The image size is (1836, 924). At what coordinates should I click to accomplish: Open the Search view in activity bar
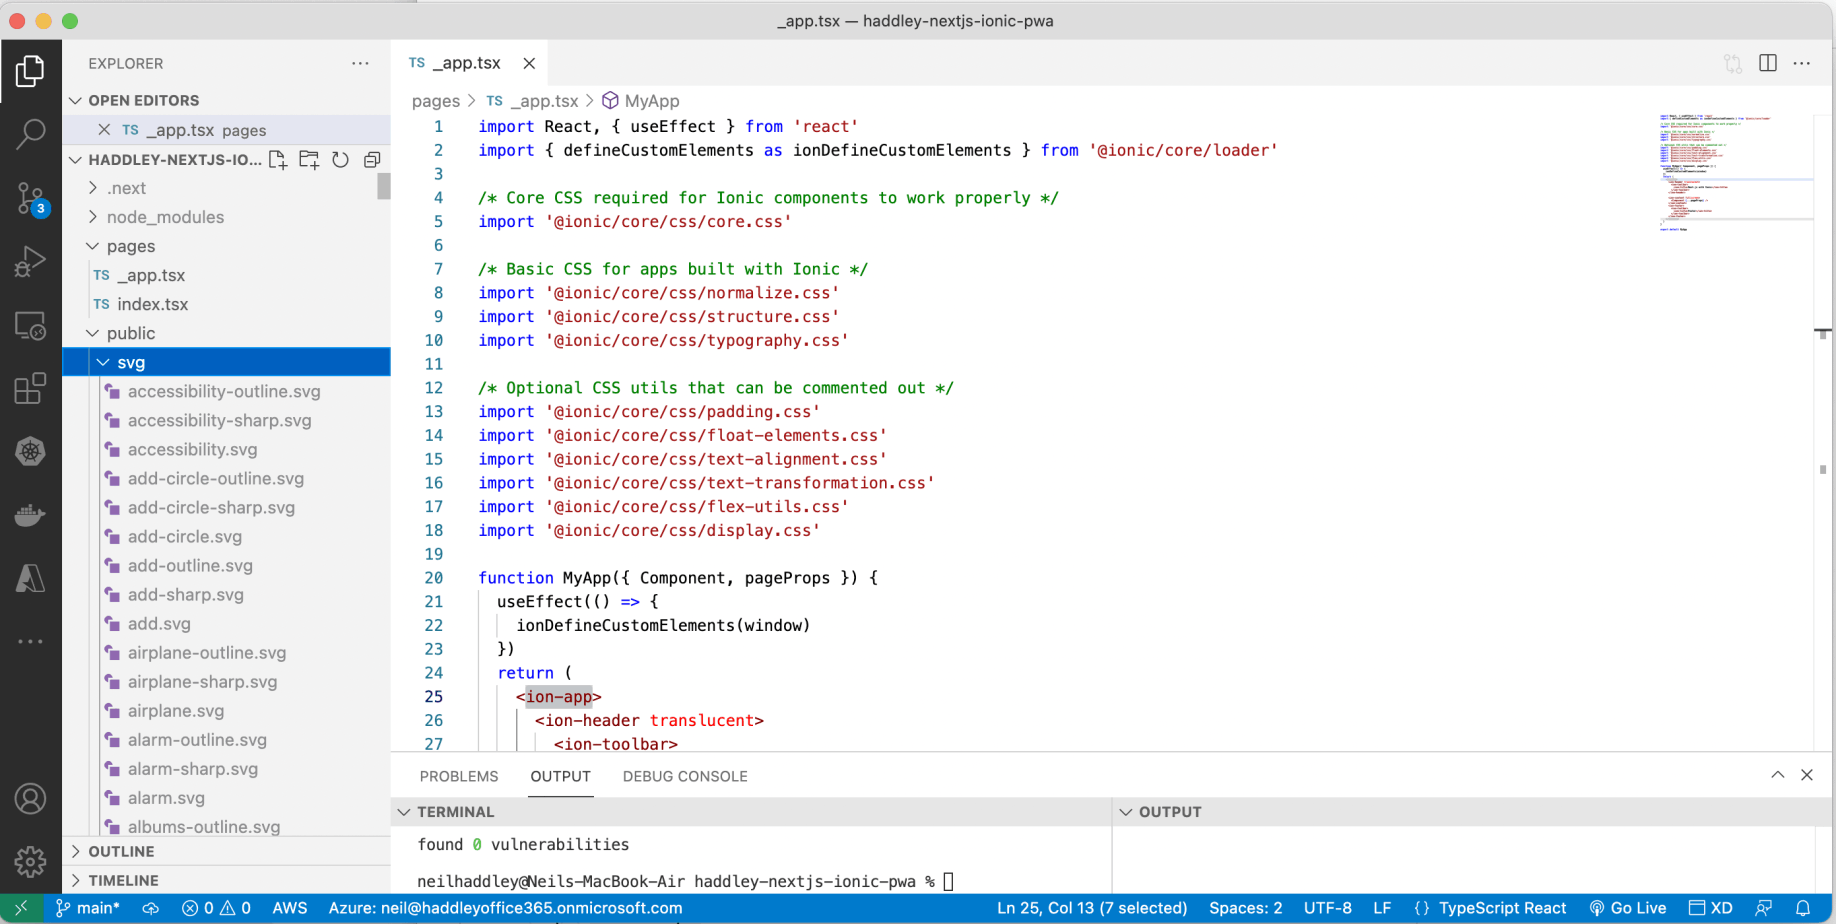coord(30,133)
